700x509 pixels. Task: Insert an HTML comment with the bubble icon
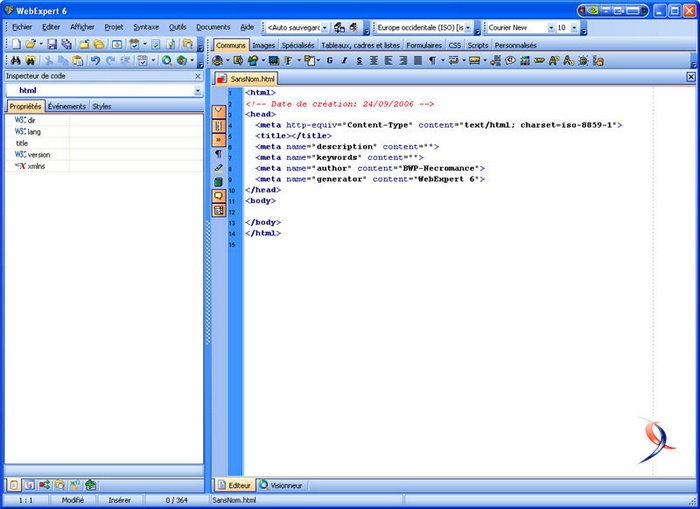(x=510, y=60)
